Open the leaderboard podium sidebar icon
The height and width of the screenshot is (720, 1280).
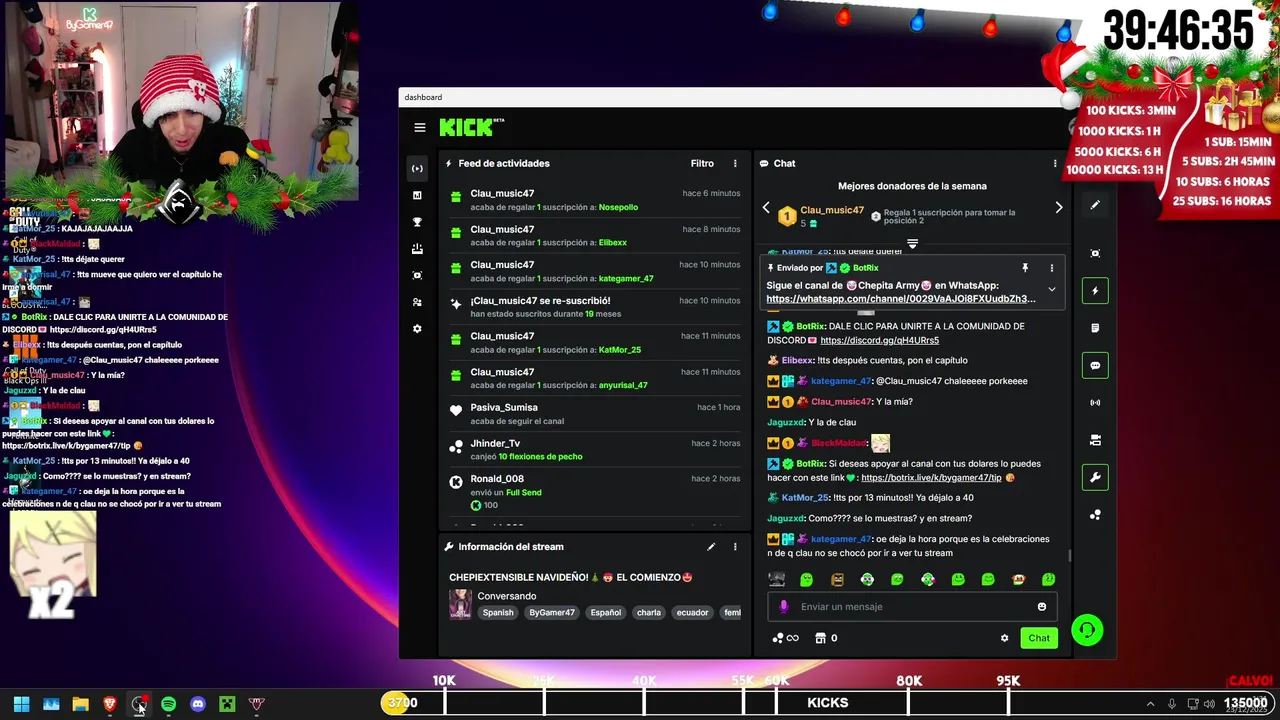click(417, 249)
